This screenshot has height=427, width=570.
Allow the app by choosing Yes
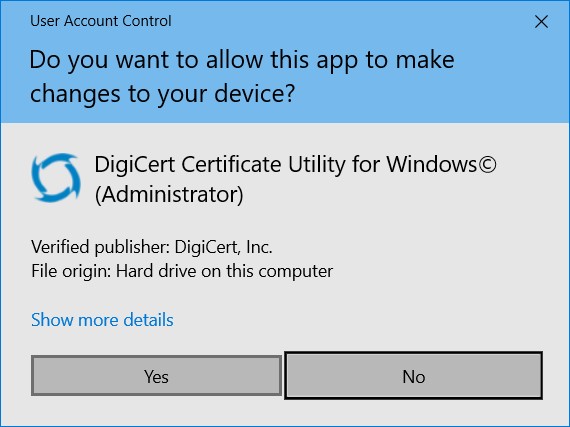(x=156, y=376)
